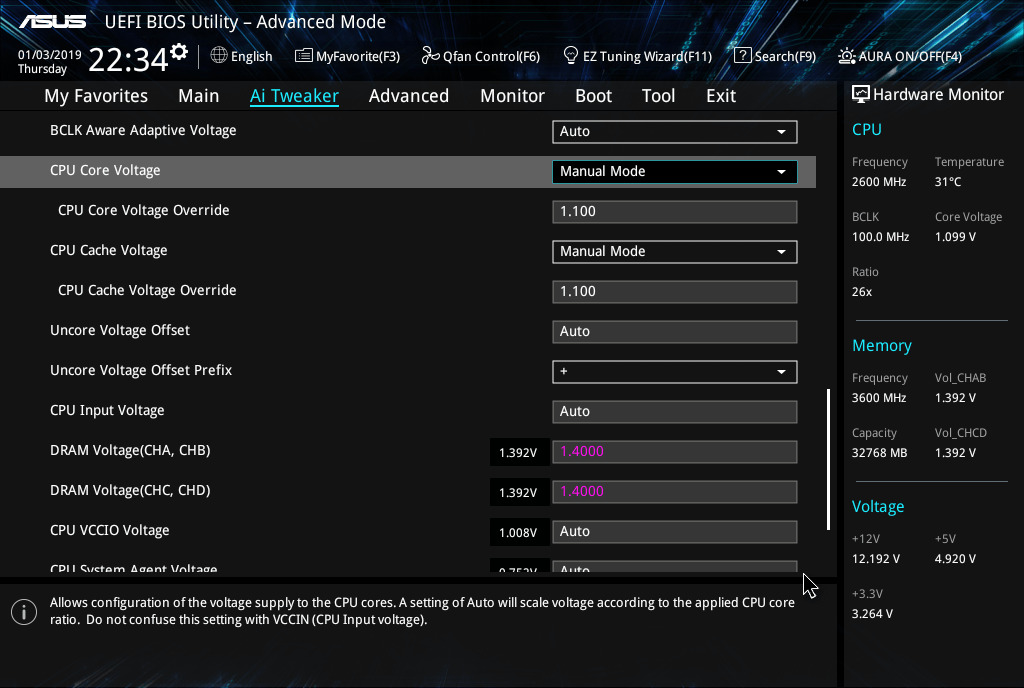Click 2600 MHz CPU frequency value
Image resolution: width=1024 pixels, height=688 pixels.
tap(879, 182)
